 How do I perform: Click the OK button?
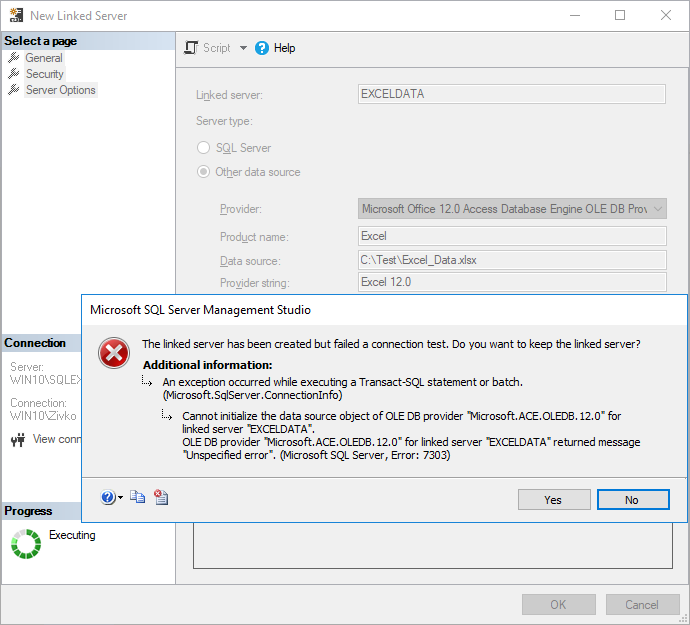(x=559, y=604)
